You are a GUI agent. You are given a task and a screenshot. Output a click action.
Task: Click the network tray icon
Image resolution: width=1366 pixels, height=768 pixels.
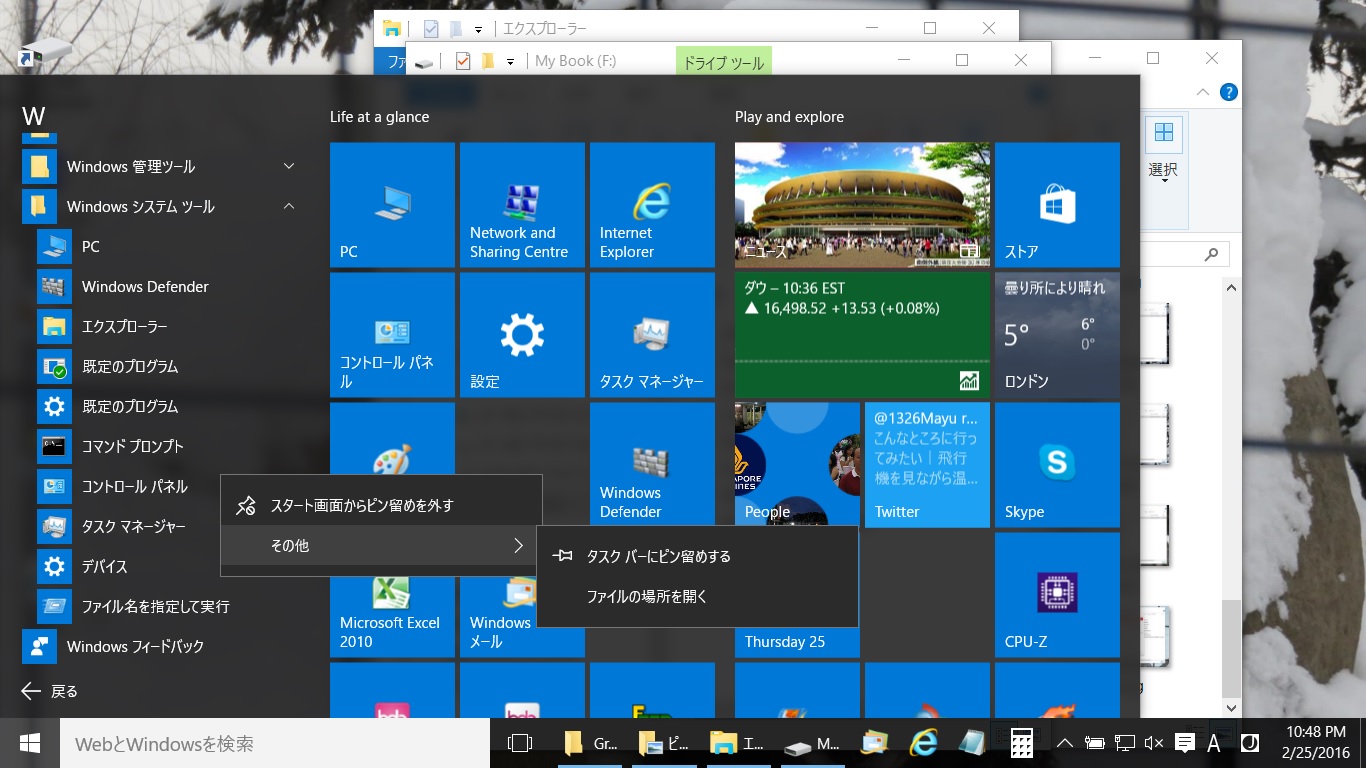click(1124, 743)
